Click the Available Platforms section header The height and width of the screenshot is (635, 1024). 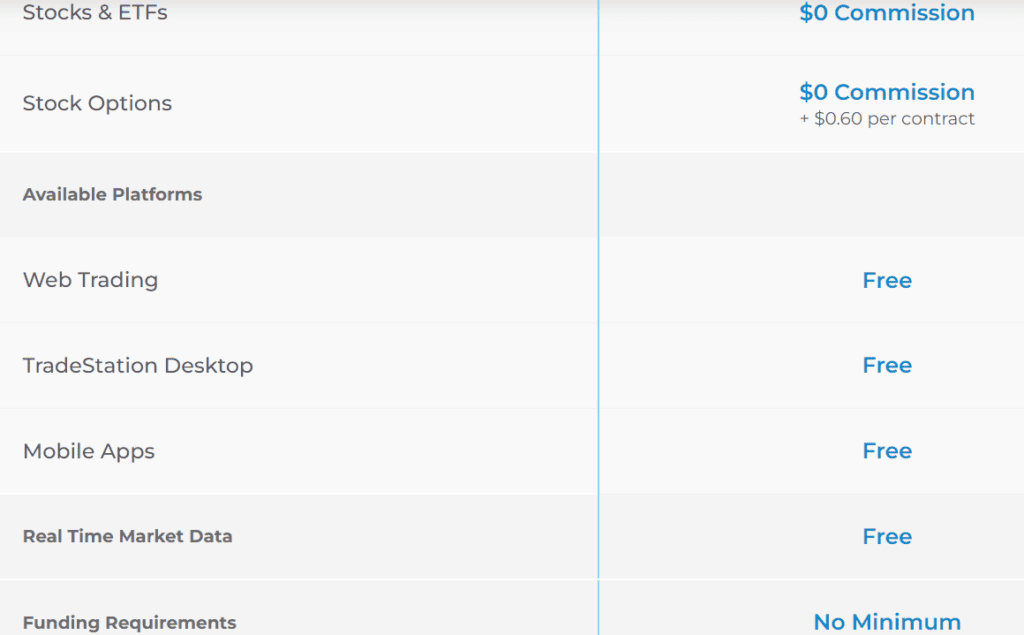(x=112, y=195)
